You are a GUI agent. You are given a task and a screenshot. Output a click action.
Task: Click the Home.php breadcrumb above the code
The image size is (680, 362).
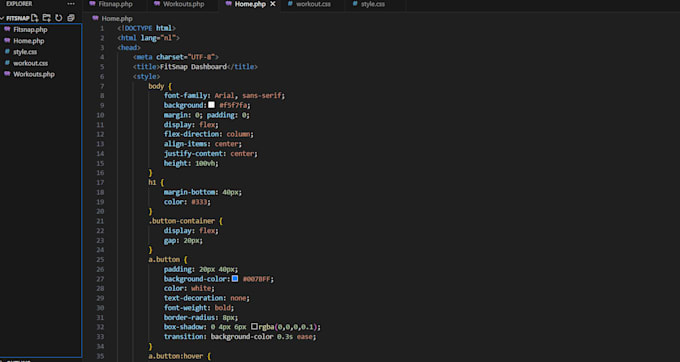click(117, 19)
